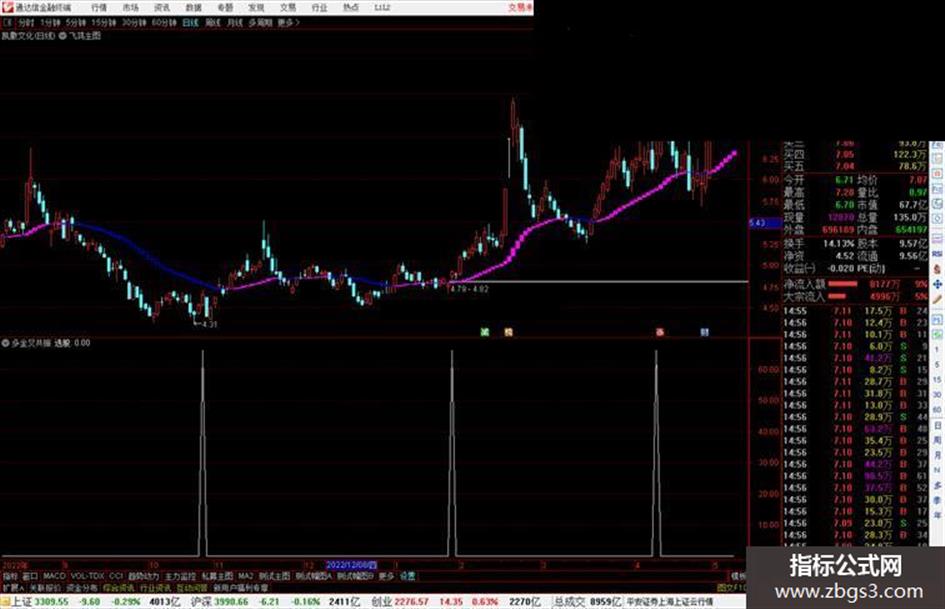Image resolution: width=945 pixels, height=609 pixels.
Task: Click 平安证券上海上证云行情 server status
Action: (670, 602)
